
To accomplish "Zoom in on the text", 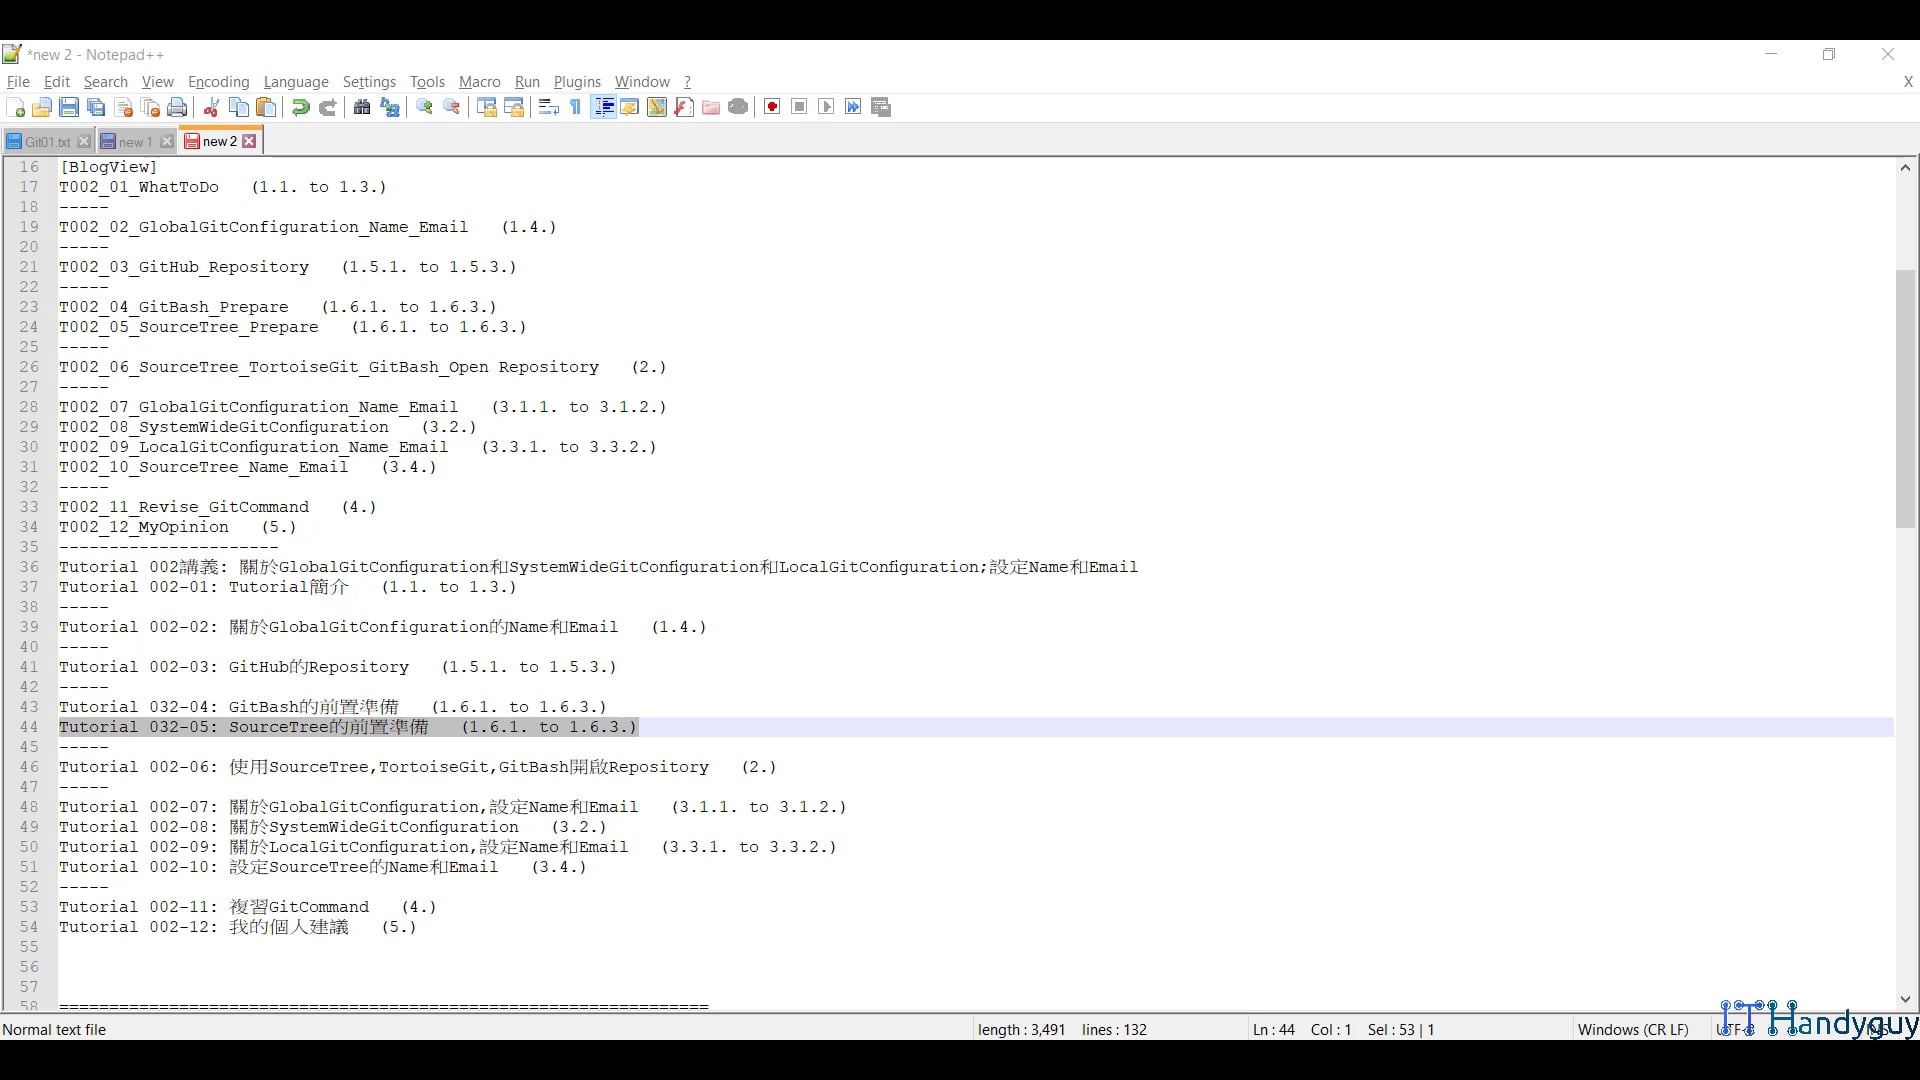I will point(424,107).
